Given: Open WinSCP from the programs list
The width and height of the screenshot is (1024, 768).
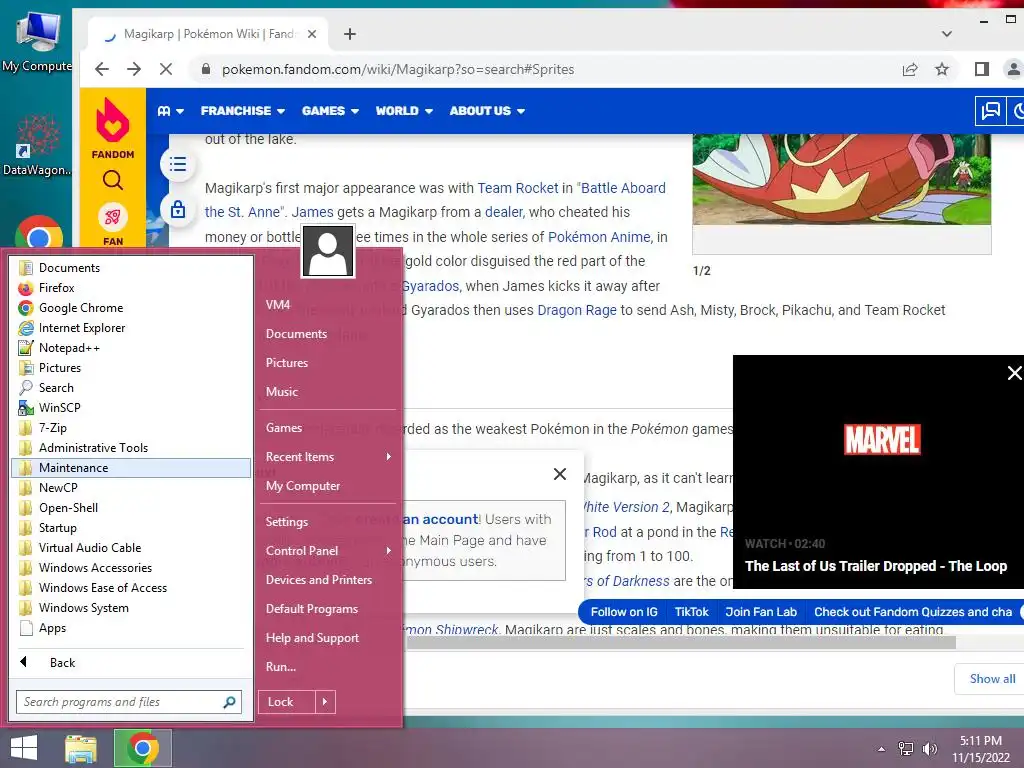Looking at the screenshot, I should 59,408.
